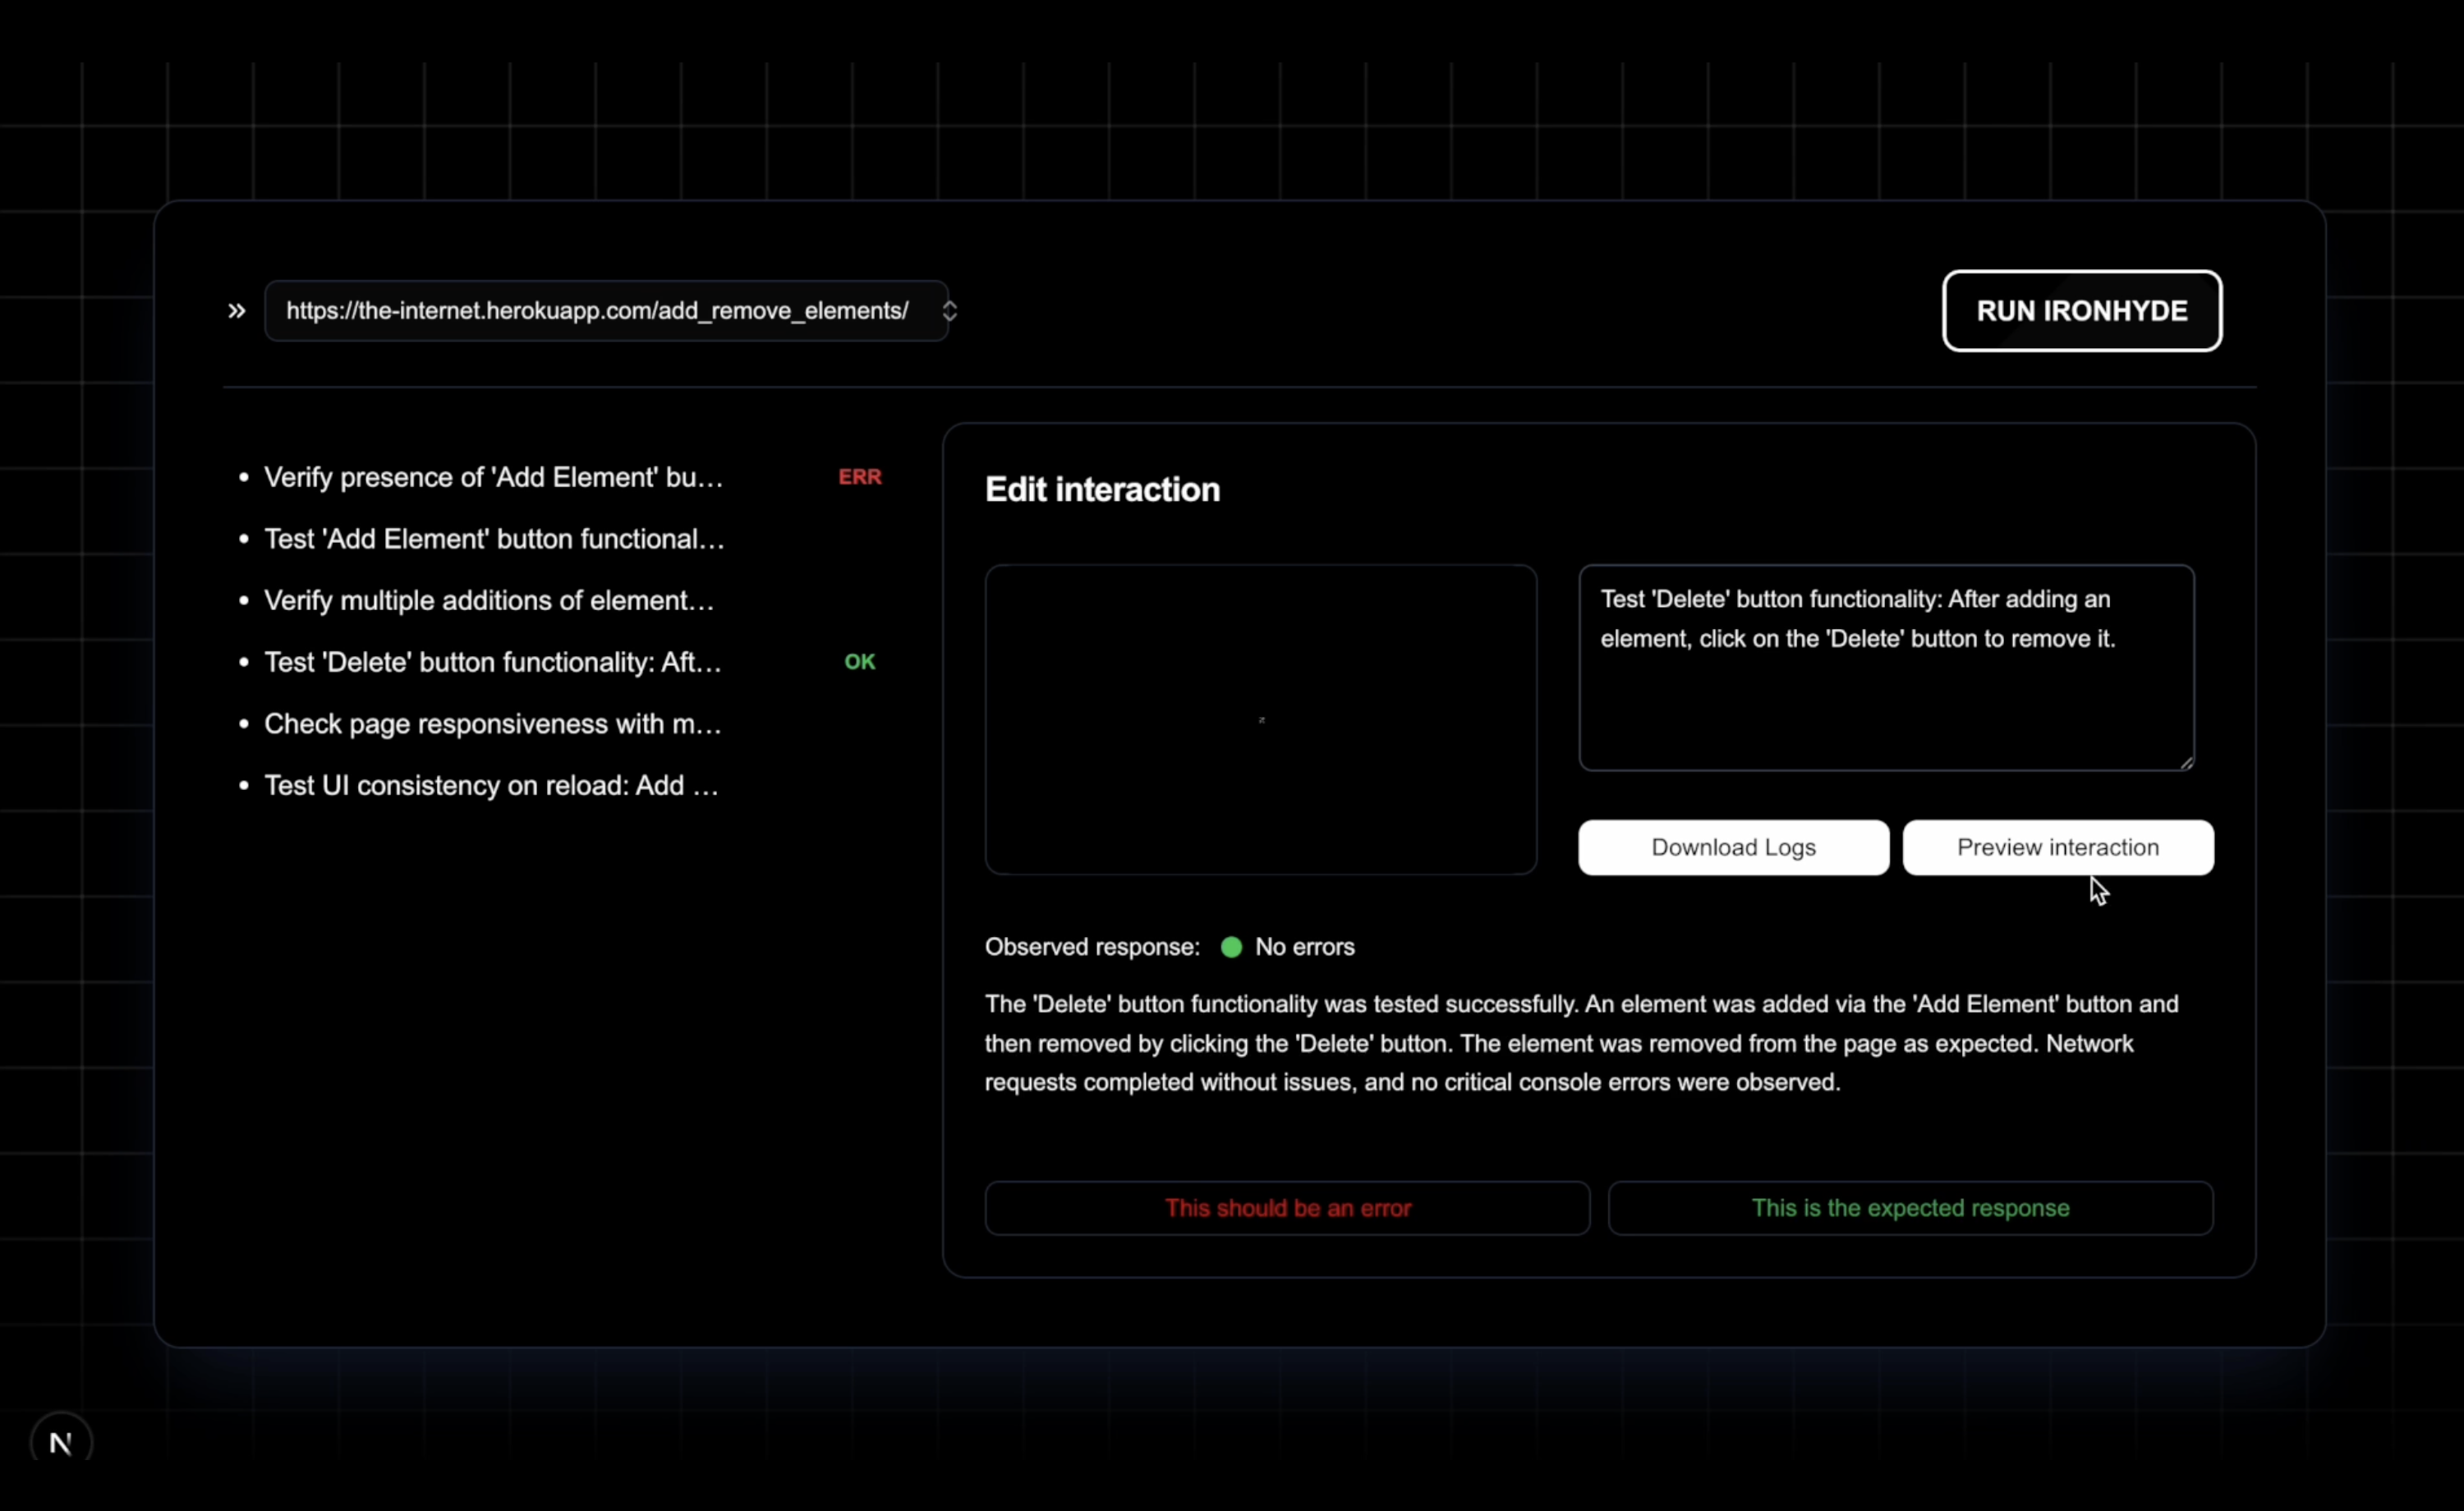This screenshot has width=2464, height=1511.
Task: Click the red ERR status badge
Action: (859, 477)
